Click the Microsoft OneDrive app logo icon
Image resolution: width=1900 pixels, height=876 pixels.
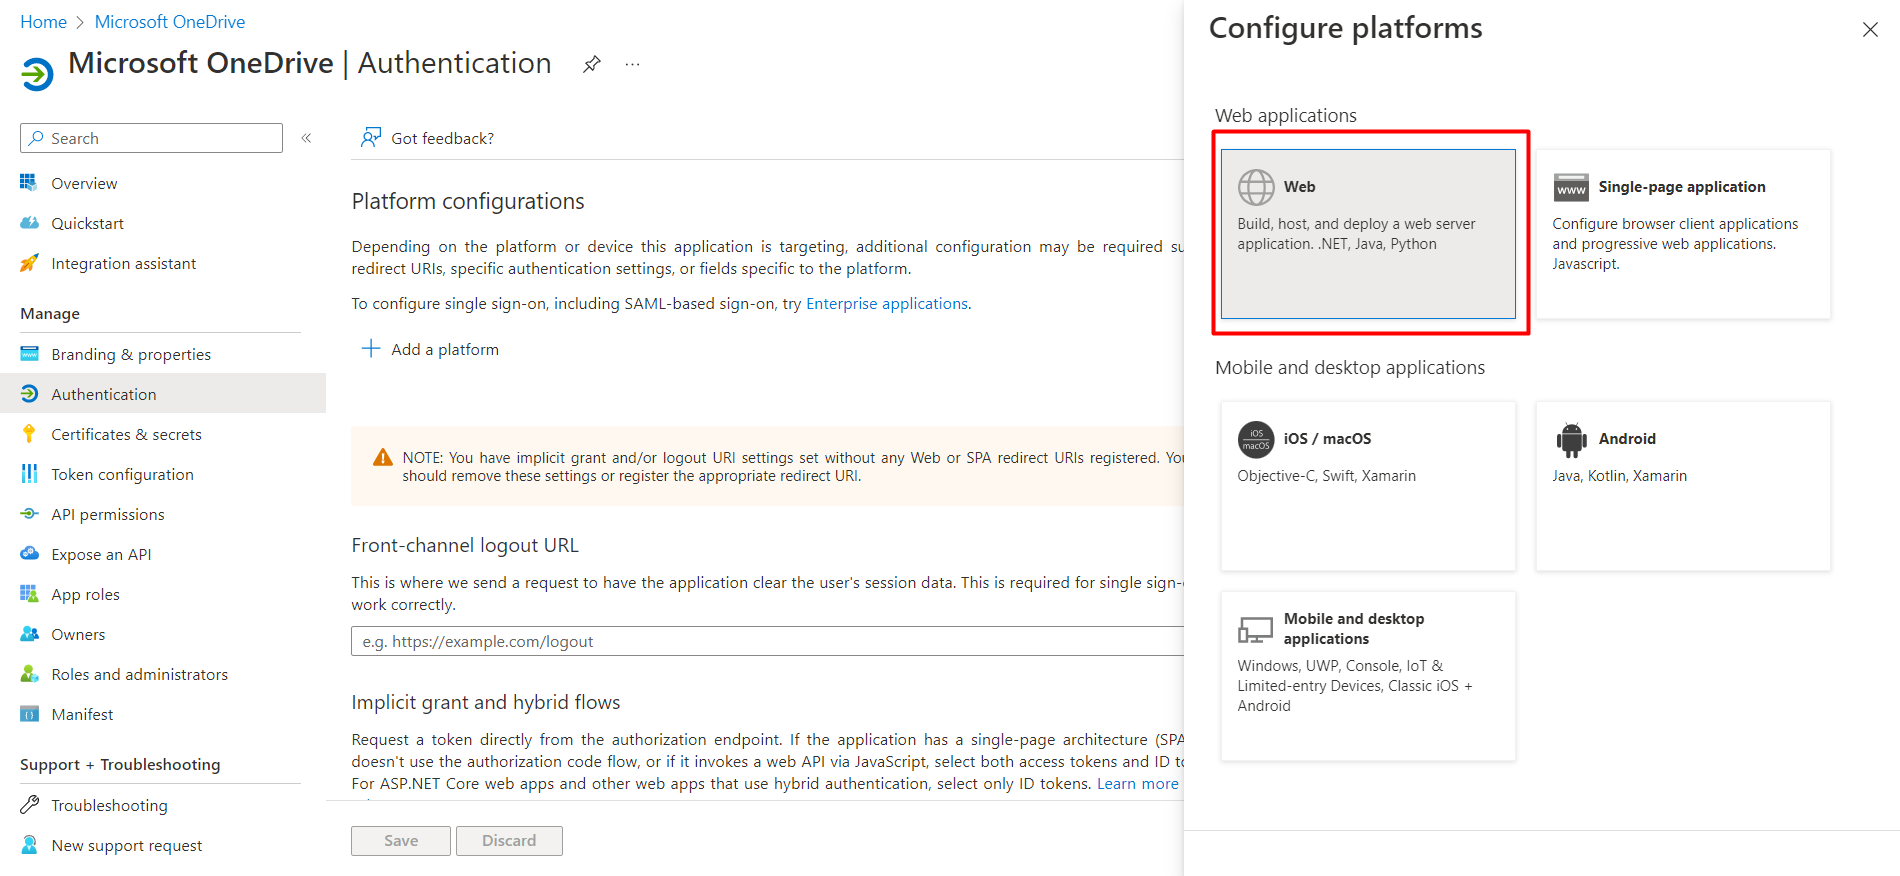[37, 74]
